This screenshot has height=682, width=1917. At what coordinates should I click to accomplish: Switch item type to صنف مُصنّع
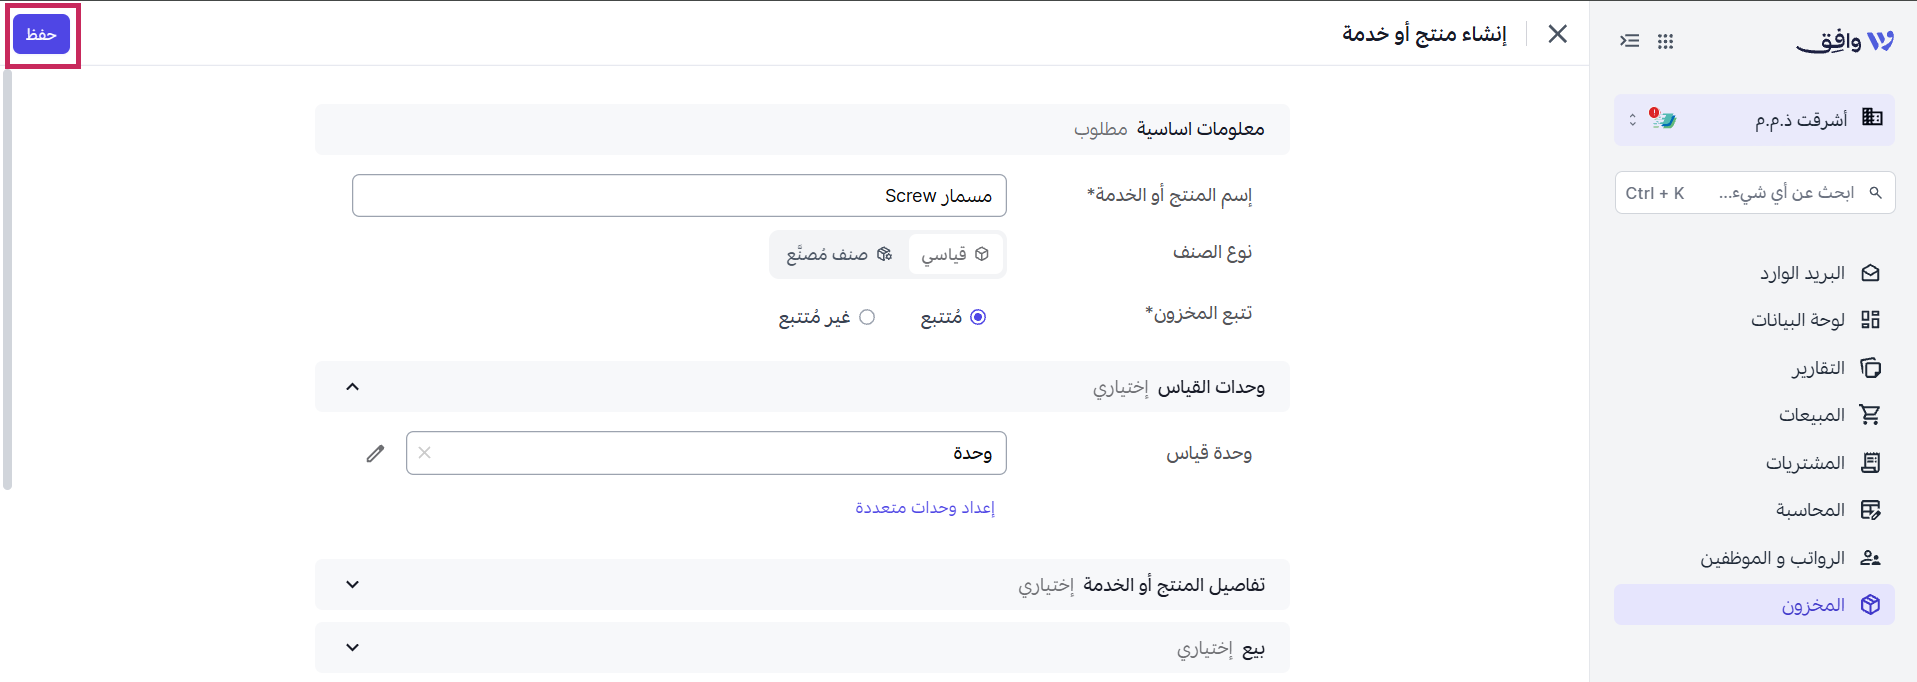(839, 254)
